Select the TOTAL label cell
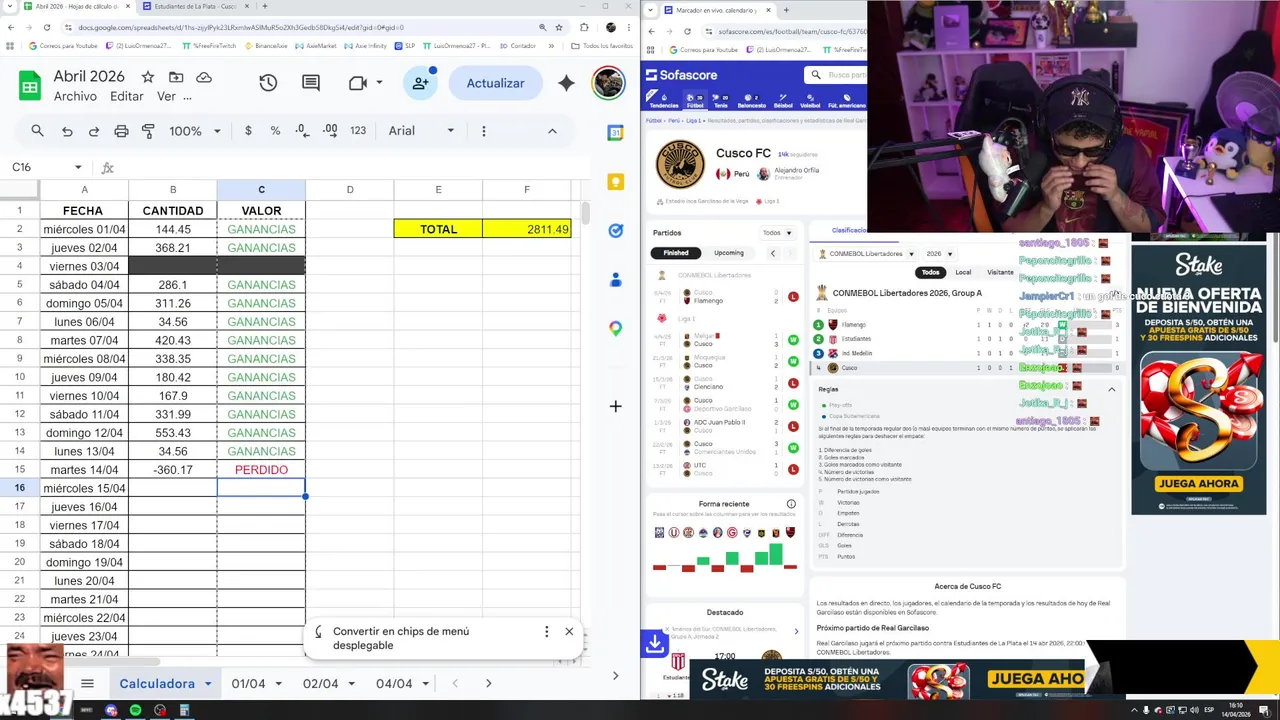Screen dimensions: 1280x720 [438, 229]
